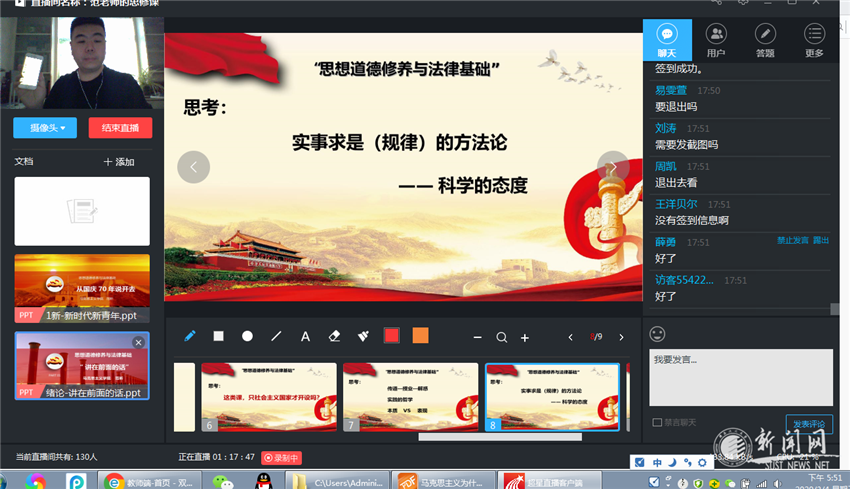850x489 pixels.
Task: Click the clear annotations broom icon
Action: coord(364,336)
